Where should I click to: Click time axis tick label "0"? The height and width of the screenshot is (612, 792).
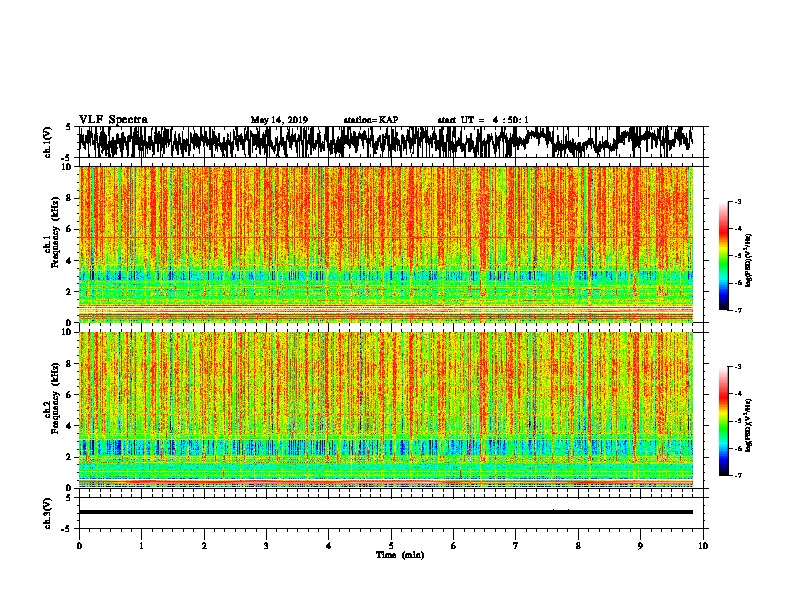pyautogui.click(x=79, y=546)
